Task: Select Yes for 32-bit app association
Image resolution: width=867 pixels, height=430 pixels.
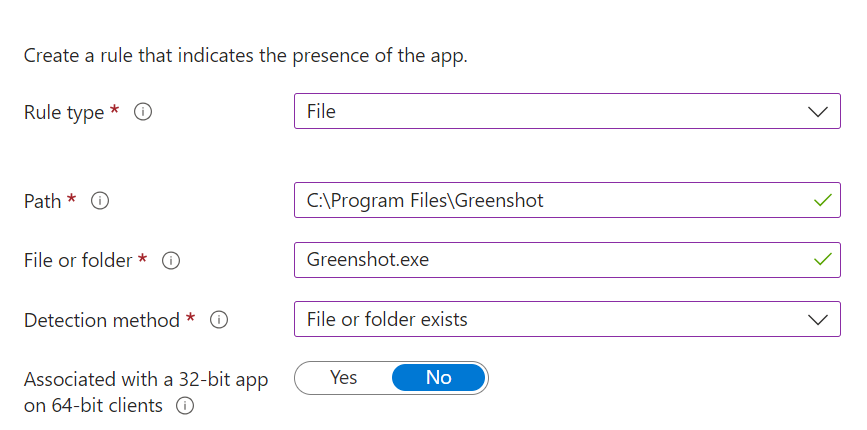Action: pos(343,377)
